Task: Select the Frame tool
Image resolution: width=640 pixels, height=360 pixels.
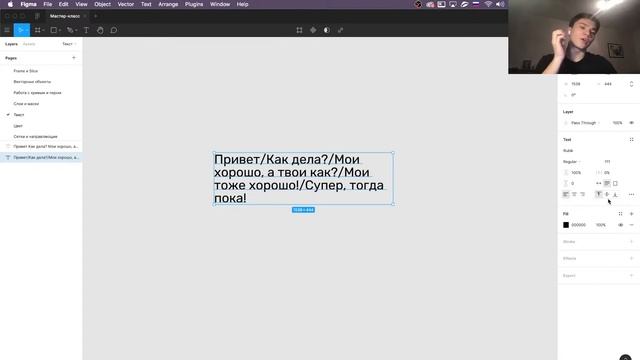Action: coord(38,30)
